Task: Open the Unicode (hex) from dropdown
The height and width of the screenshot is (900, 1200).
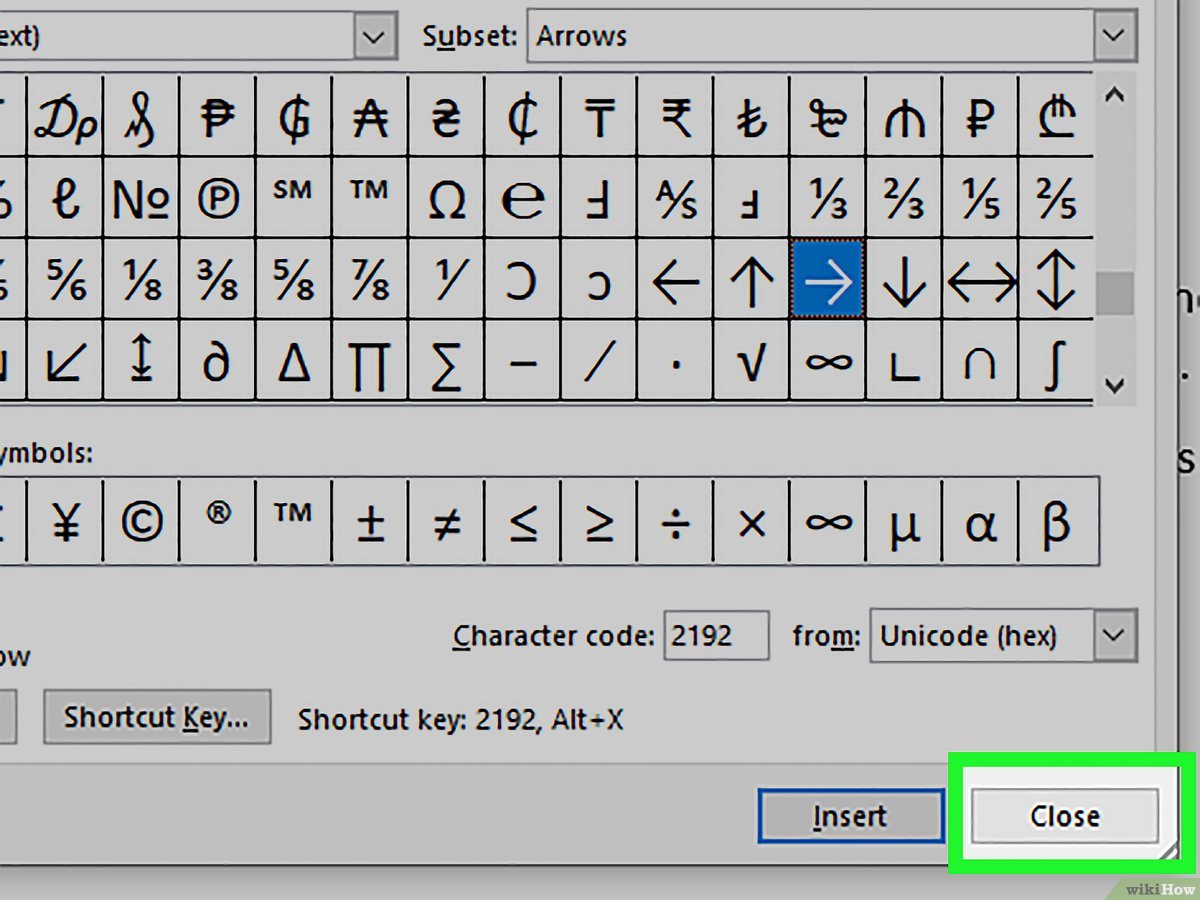Action: tap(1113, 636)
